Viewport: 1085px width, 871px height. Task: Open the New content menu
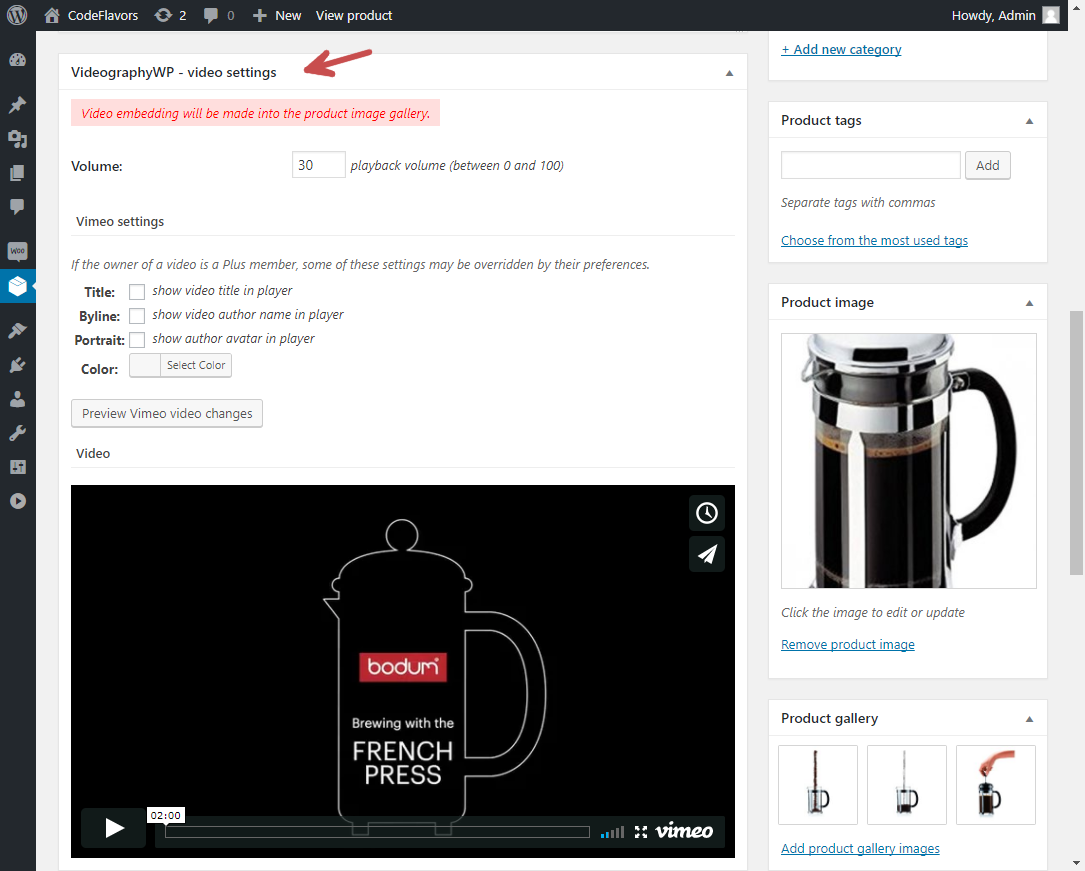pos(277,15)
